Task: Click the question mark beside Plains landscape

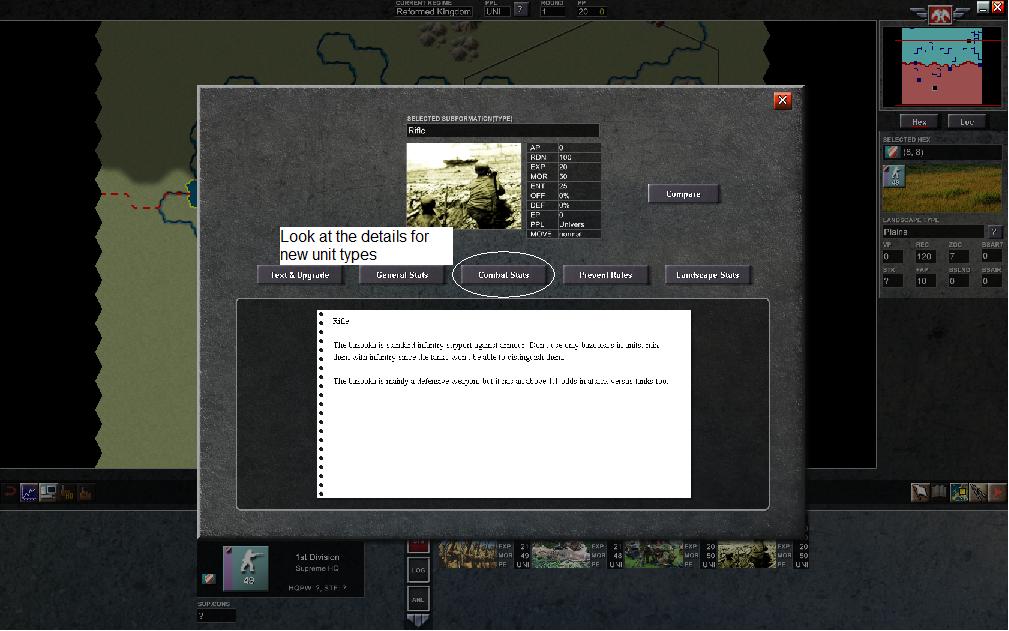Action: [x=993, y=232]
